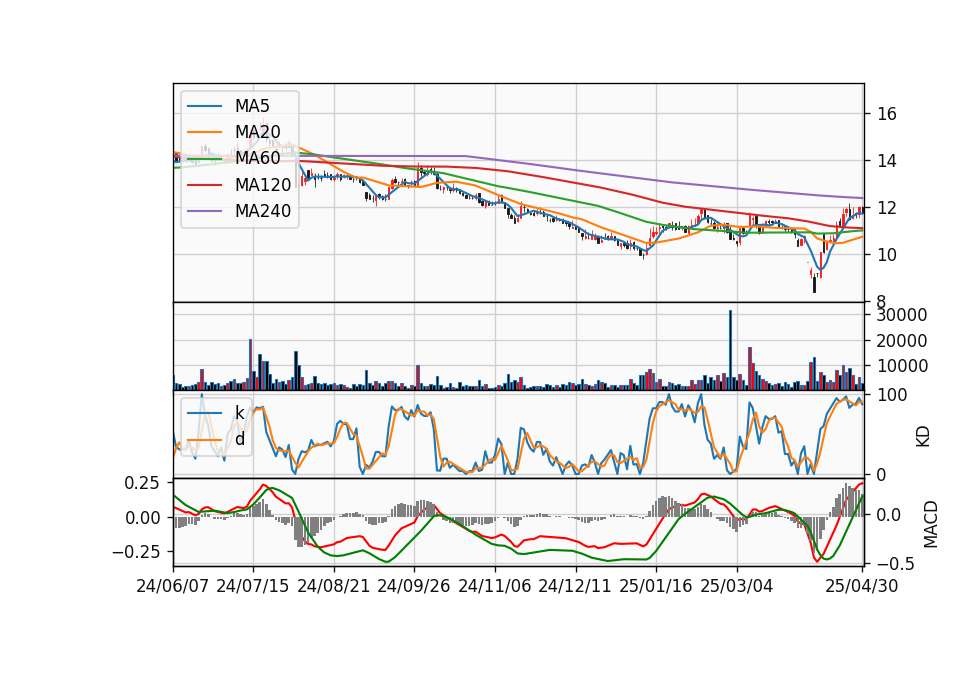Click the price axis value 16

[x=887, y=114]
